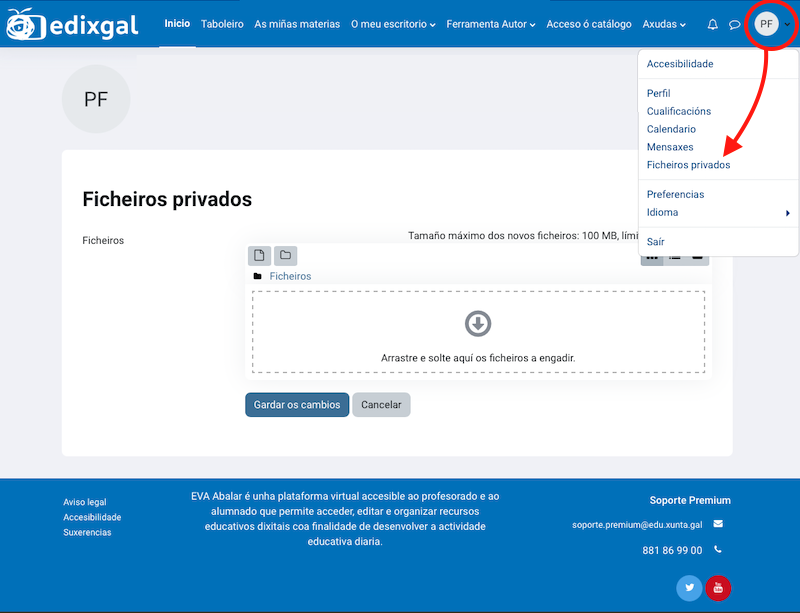This screenshot has width=800, height=613.
Task: Click the file drop area
Action: (x=478, y=332)
